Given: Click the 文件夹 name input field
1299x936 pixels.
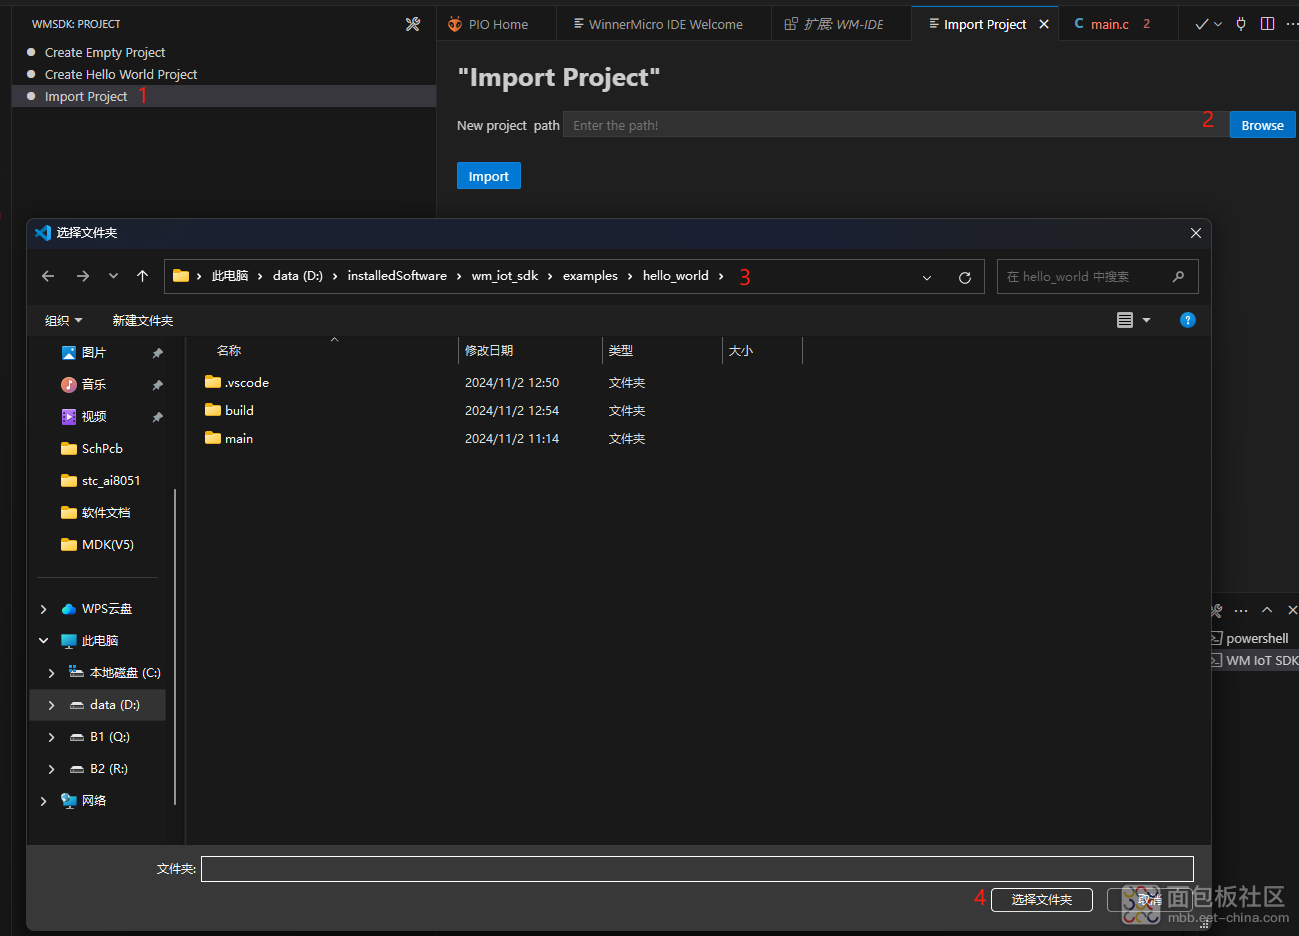Looking at the screenshot, I should click(x=697, y=869).
